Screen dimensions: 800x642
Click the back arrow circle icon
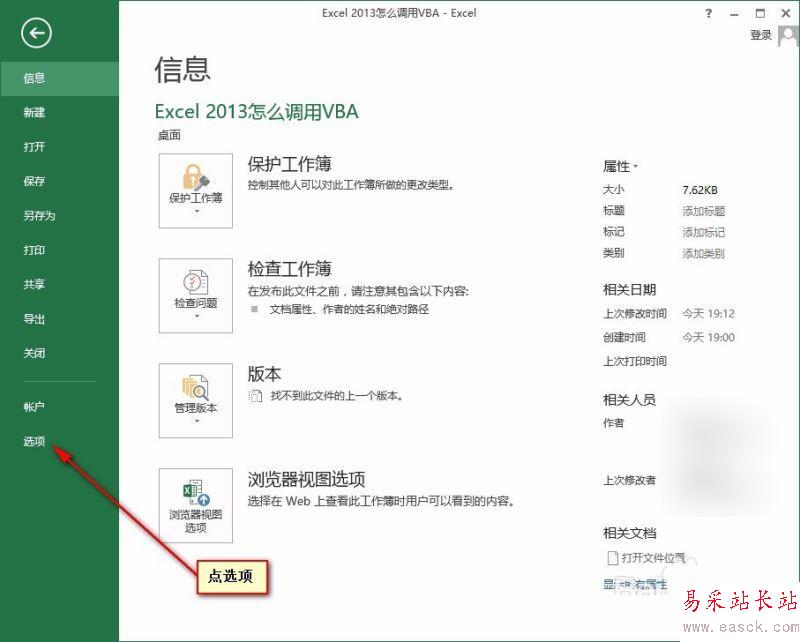[36, 33]
